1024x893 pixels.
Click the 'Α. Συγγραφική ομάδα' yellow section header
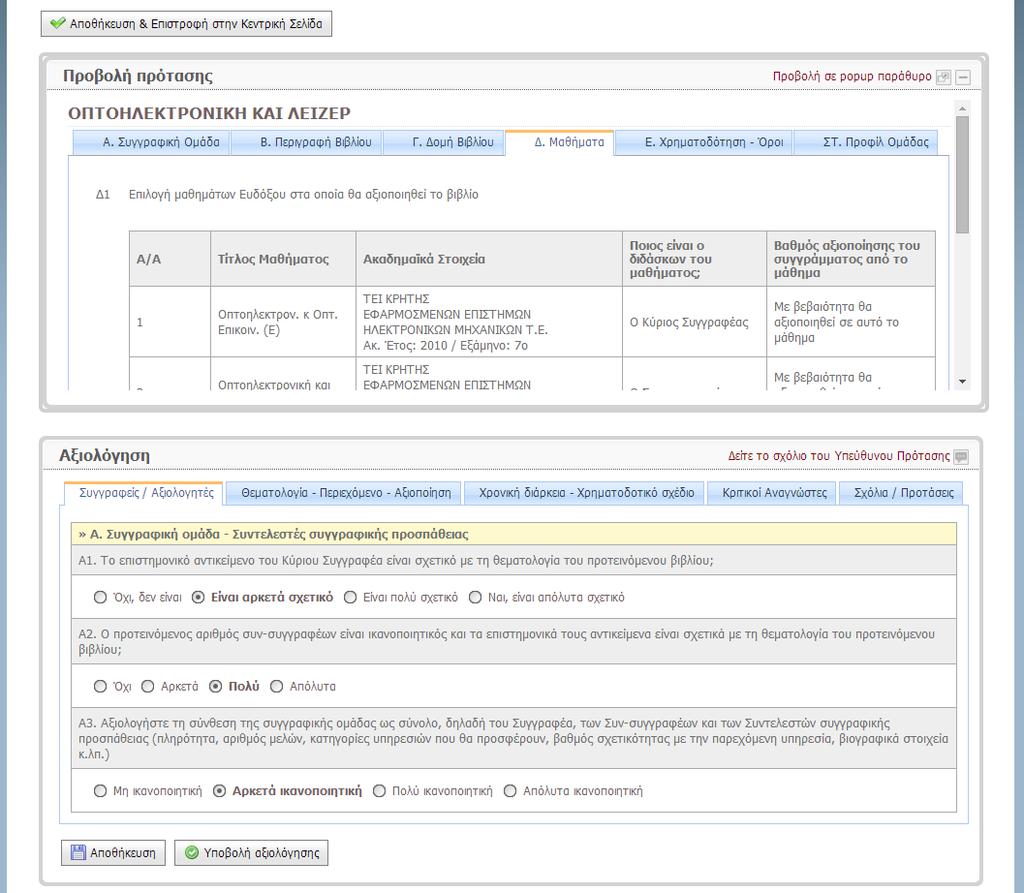(x=513, y=534)
